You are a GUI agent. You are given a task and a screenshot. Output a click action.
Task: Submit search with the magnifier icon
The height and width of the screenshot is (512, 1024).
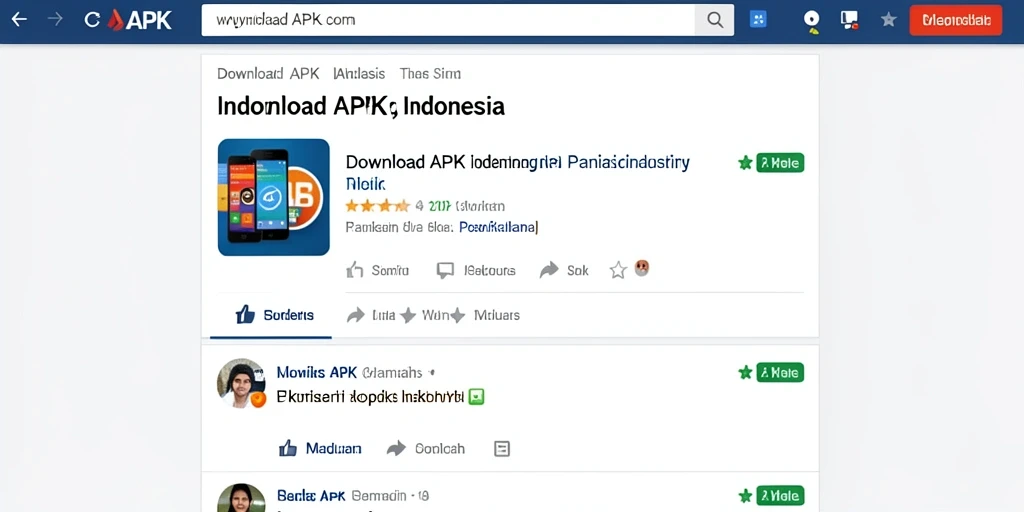[715, 20]
